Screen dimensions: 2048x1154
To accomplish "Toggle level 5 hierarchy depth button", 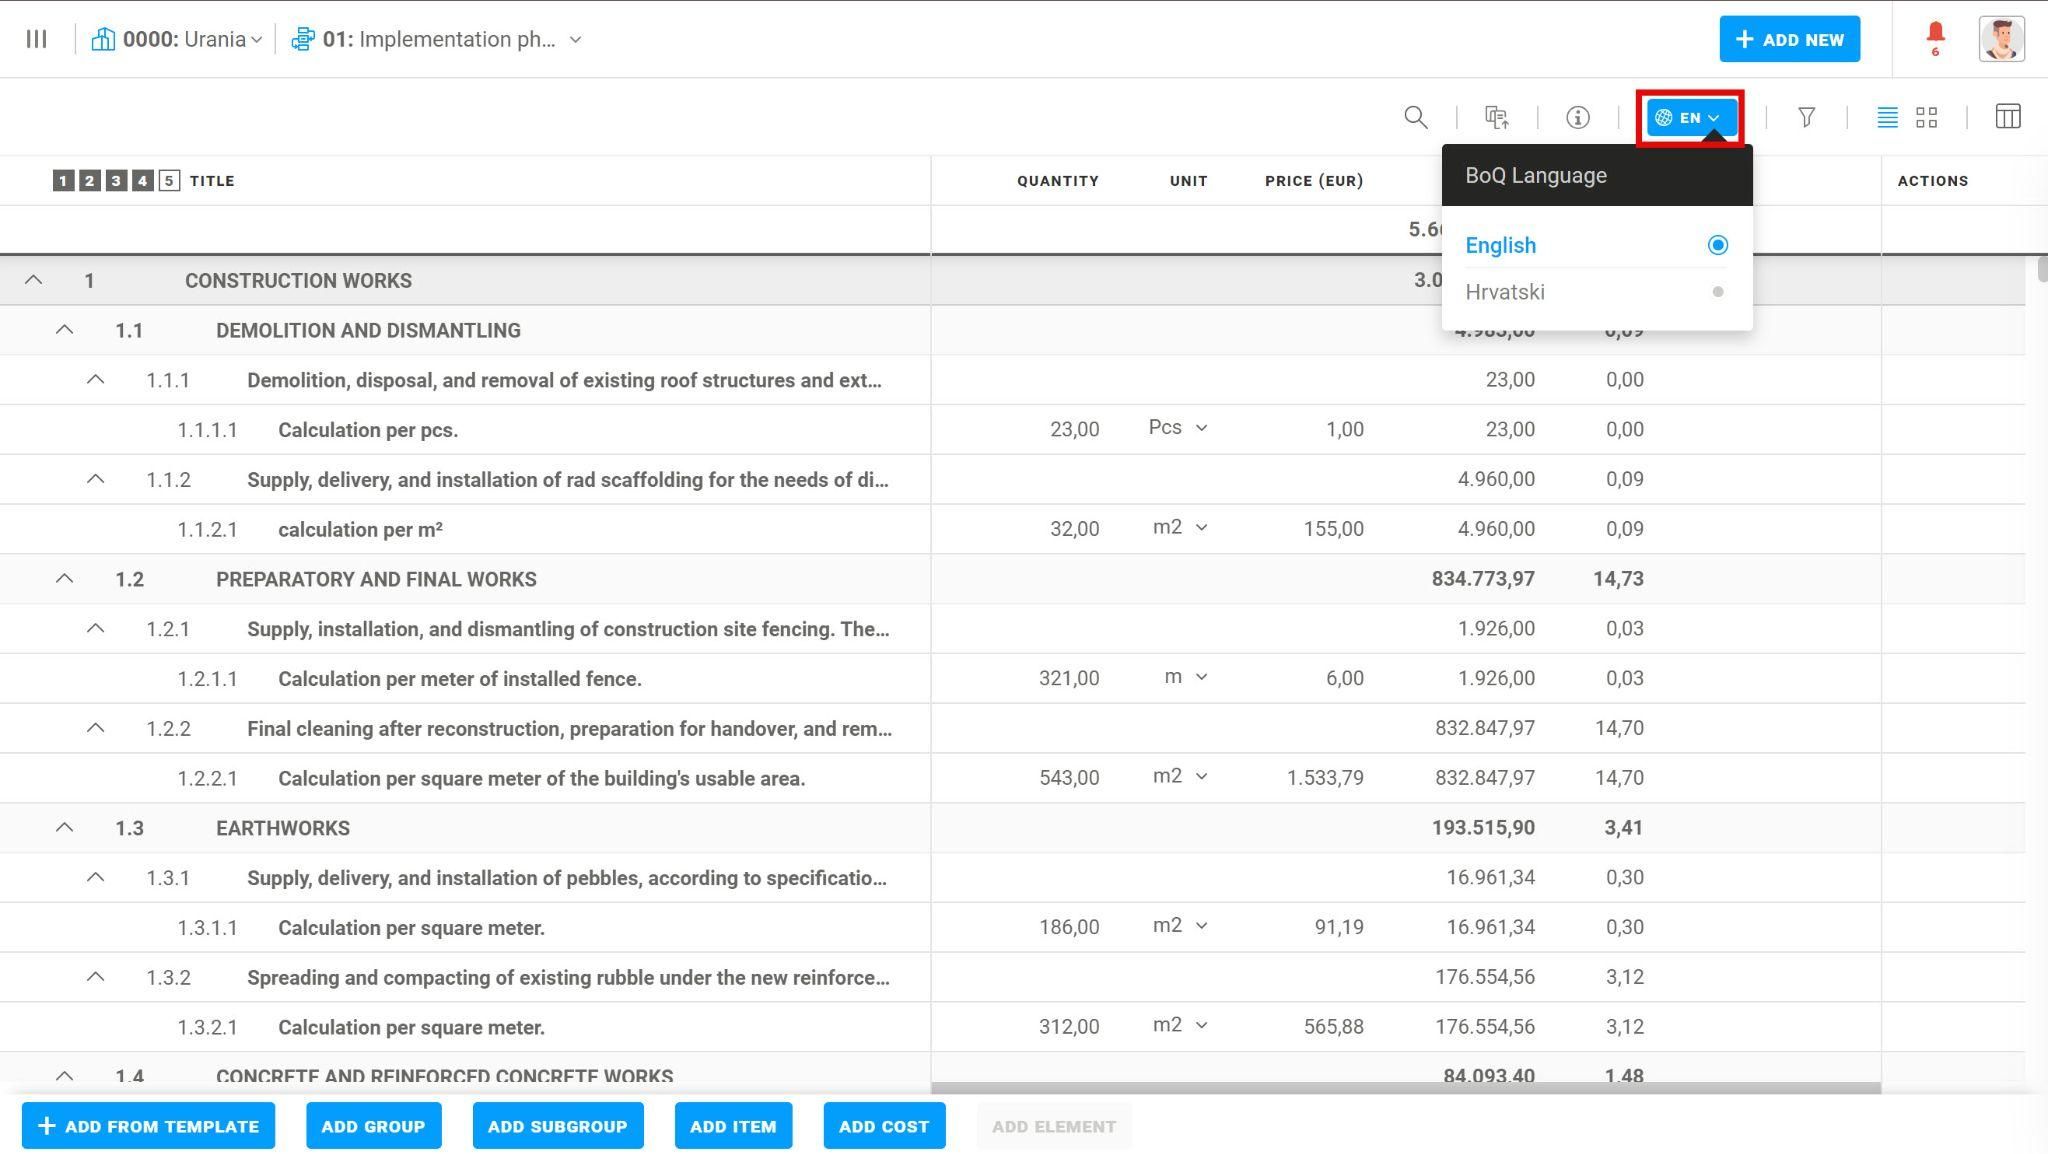I will (169, 181).
